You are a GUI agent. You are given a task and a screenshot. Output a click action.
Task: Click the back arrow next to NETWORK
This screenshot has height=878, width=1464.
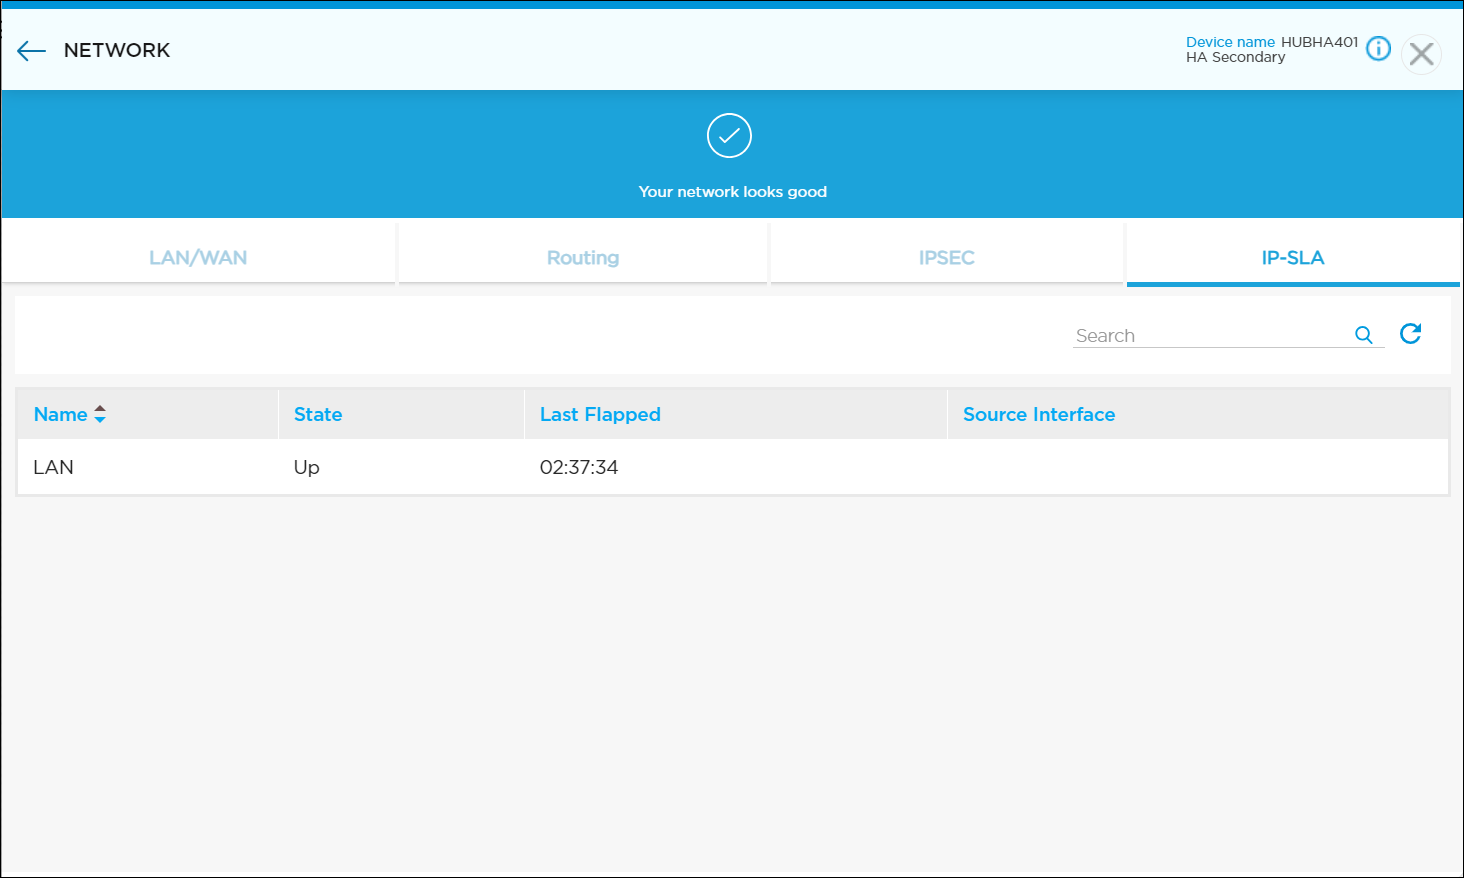[x=32, y=51]
